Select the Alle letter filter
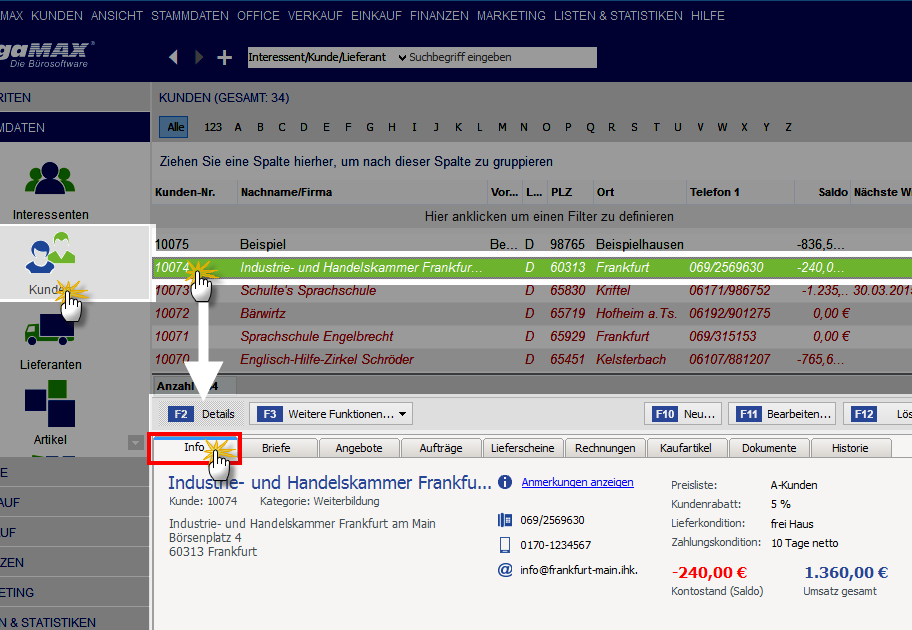912x630 pixels. [x=174, y=127]
